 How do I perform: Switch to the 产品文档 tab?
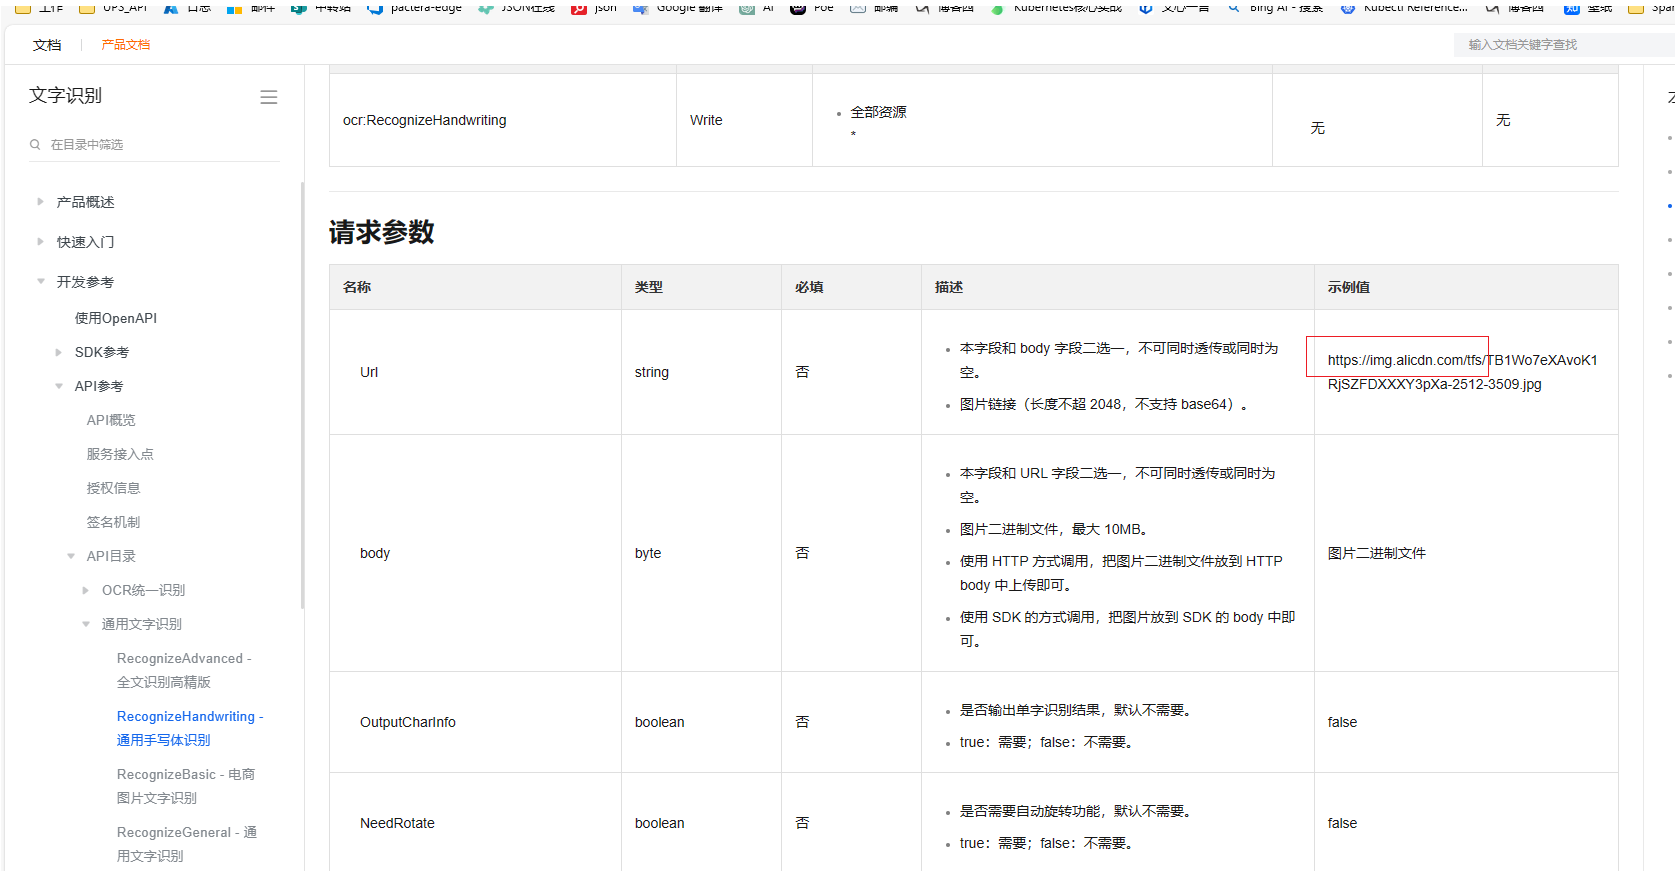click(126, 45)
